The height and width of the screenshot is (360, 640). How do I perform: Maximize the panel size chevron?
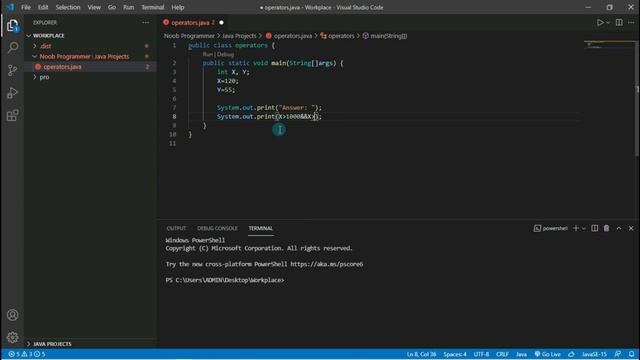(619, 228)
